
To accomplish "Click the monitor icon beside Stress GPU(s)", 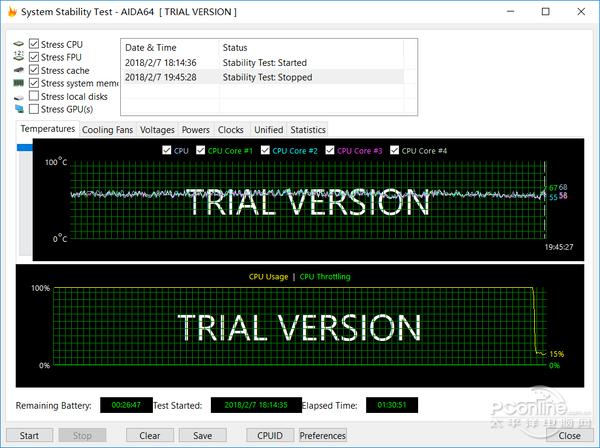I will [18, 109].
